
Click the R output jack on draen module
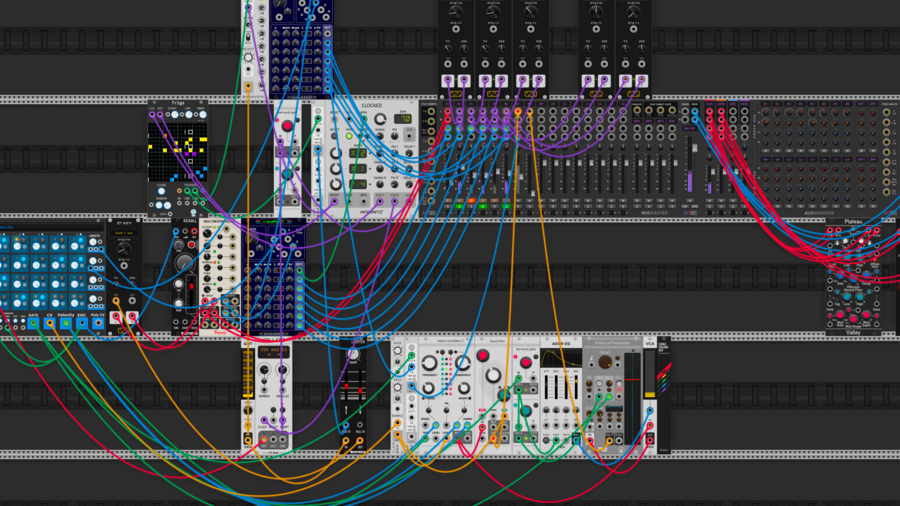coord(132,317)
